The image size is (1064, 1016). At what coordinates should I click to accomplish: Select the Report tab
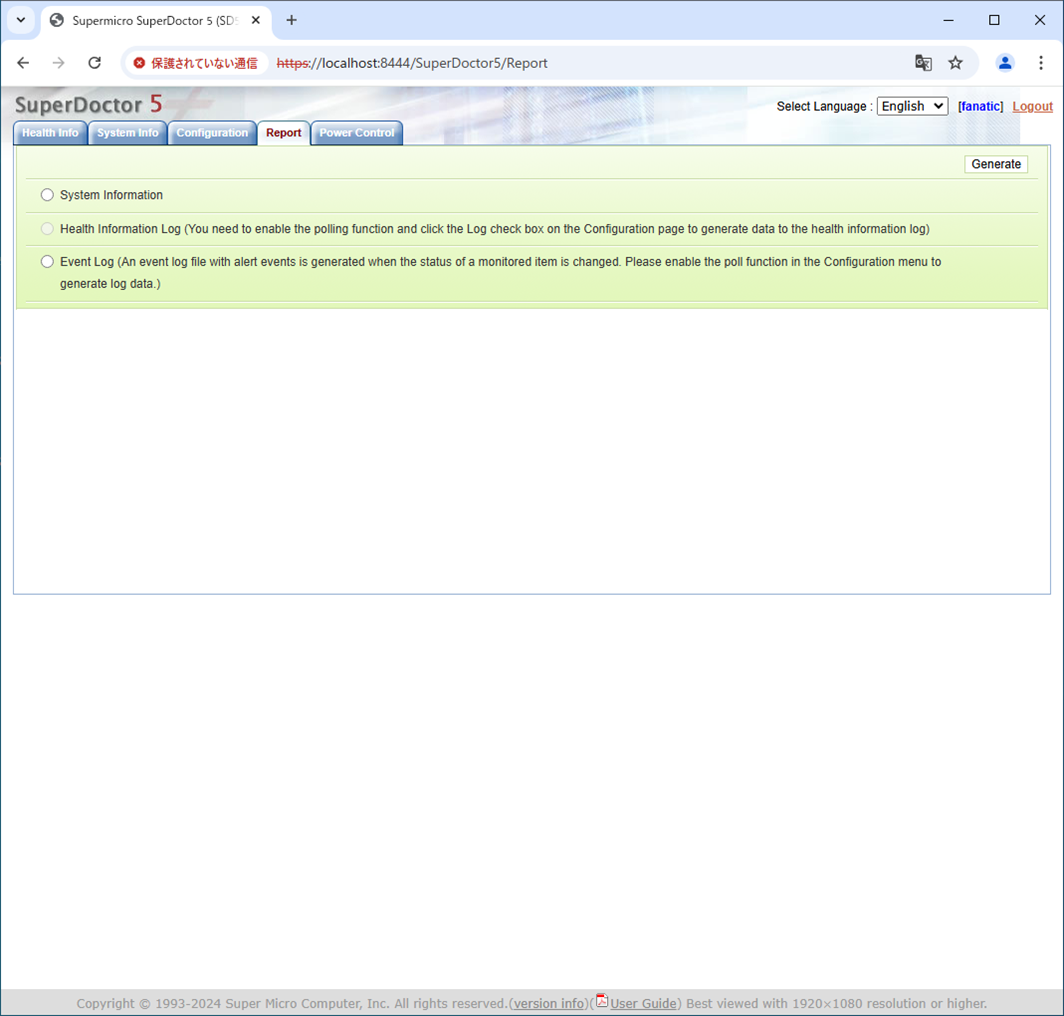pyautogui.click(x=284, y=133)
